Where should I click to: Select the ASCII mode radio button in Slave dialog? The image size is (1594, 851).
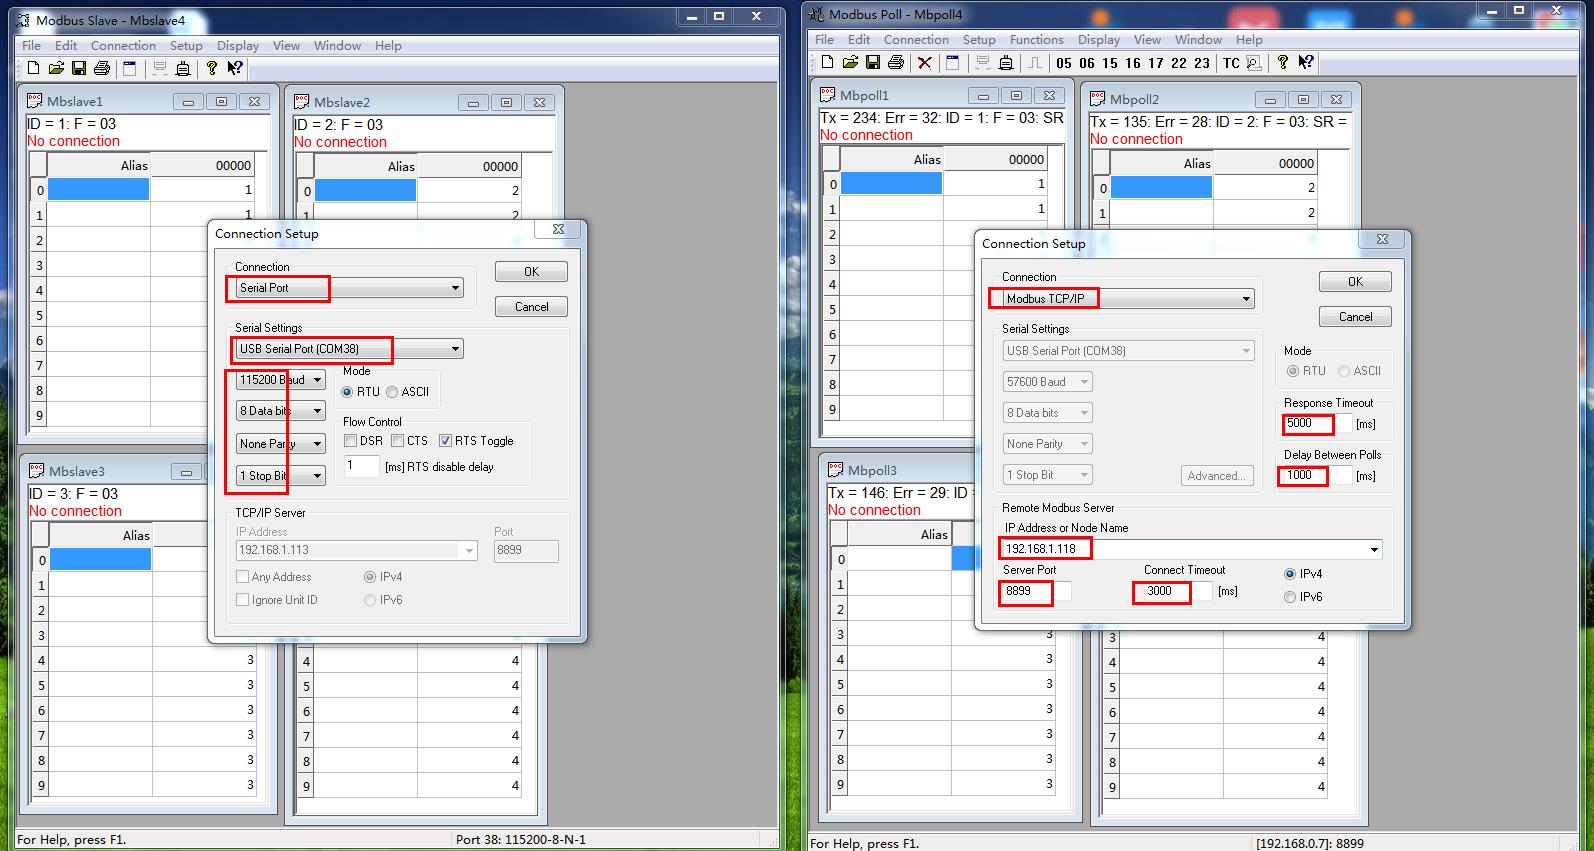coord(392,392)
